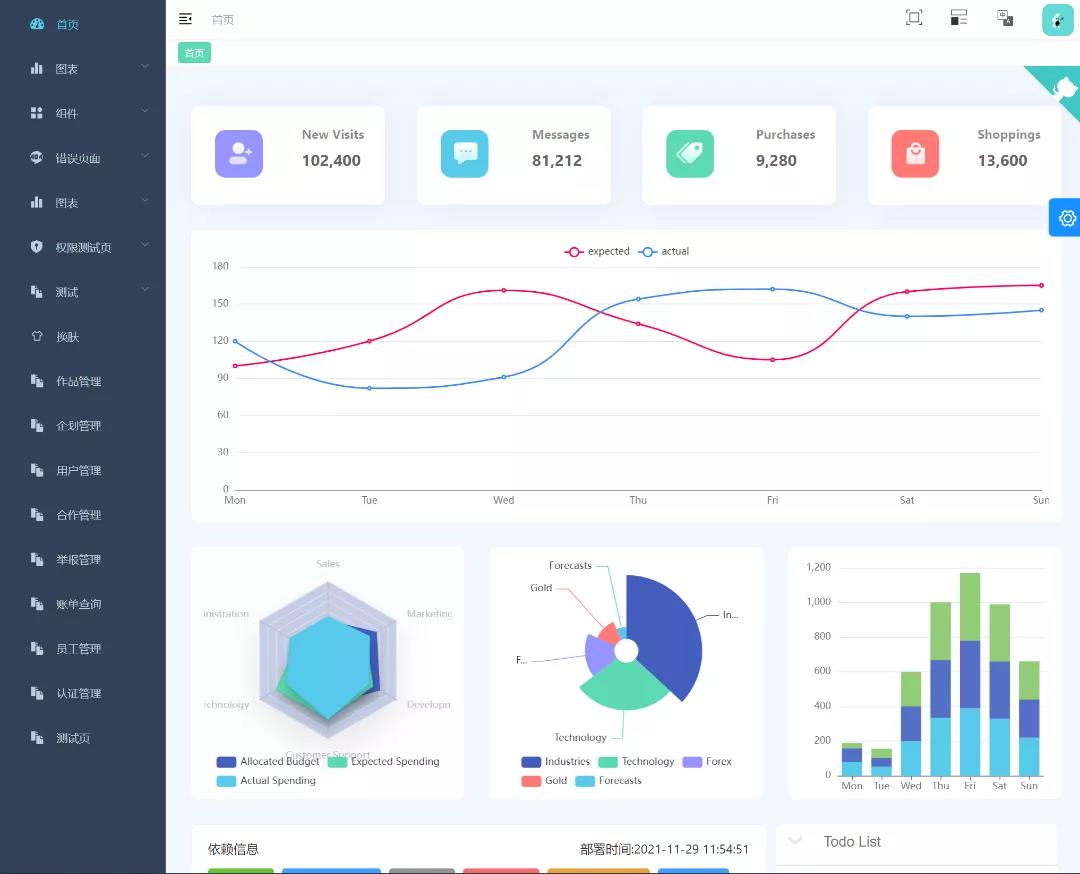Image resolution: width=1080 pixels, height=874 pixels.
Task: Toggle the 'expected' series in line chart legend
Action: point(598,252)
